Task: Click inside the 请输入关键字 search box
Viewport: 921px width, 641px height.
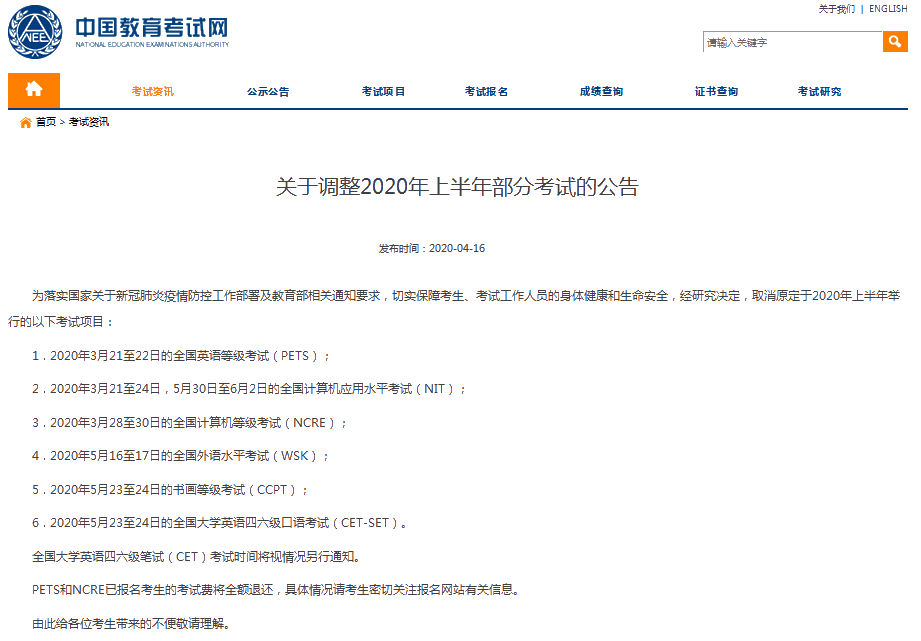Action: click(x=790, y=41)
